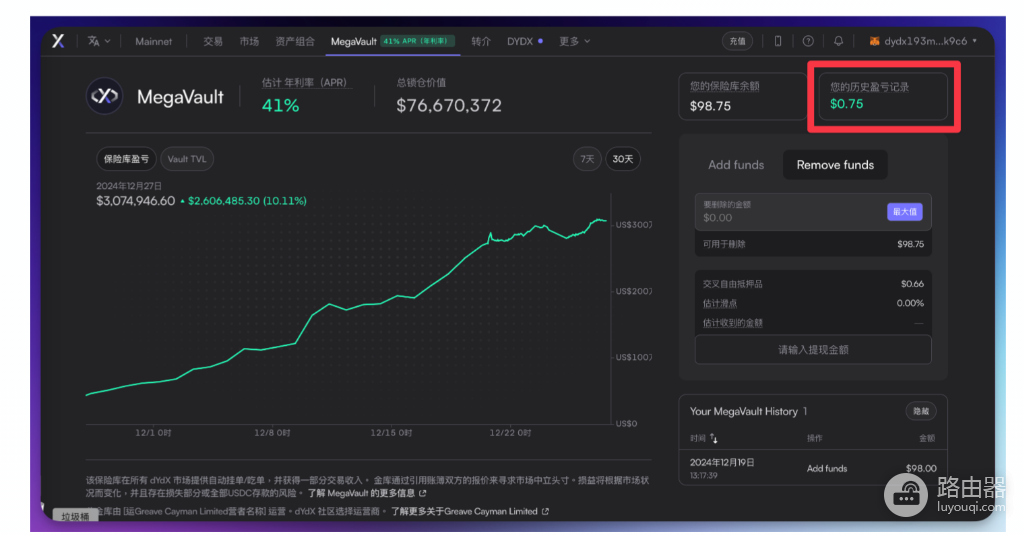Screen dimensions: 1024x535
Task: Click the total value locked $76,670,372
Action: [x=449, y=105]
